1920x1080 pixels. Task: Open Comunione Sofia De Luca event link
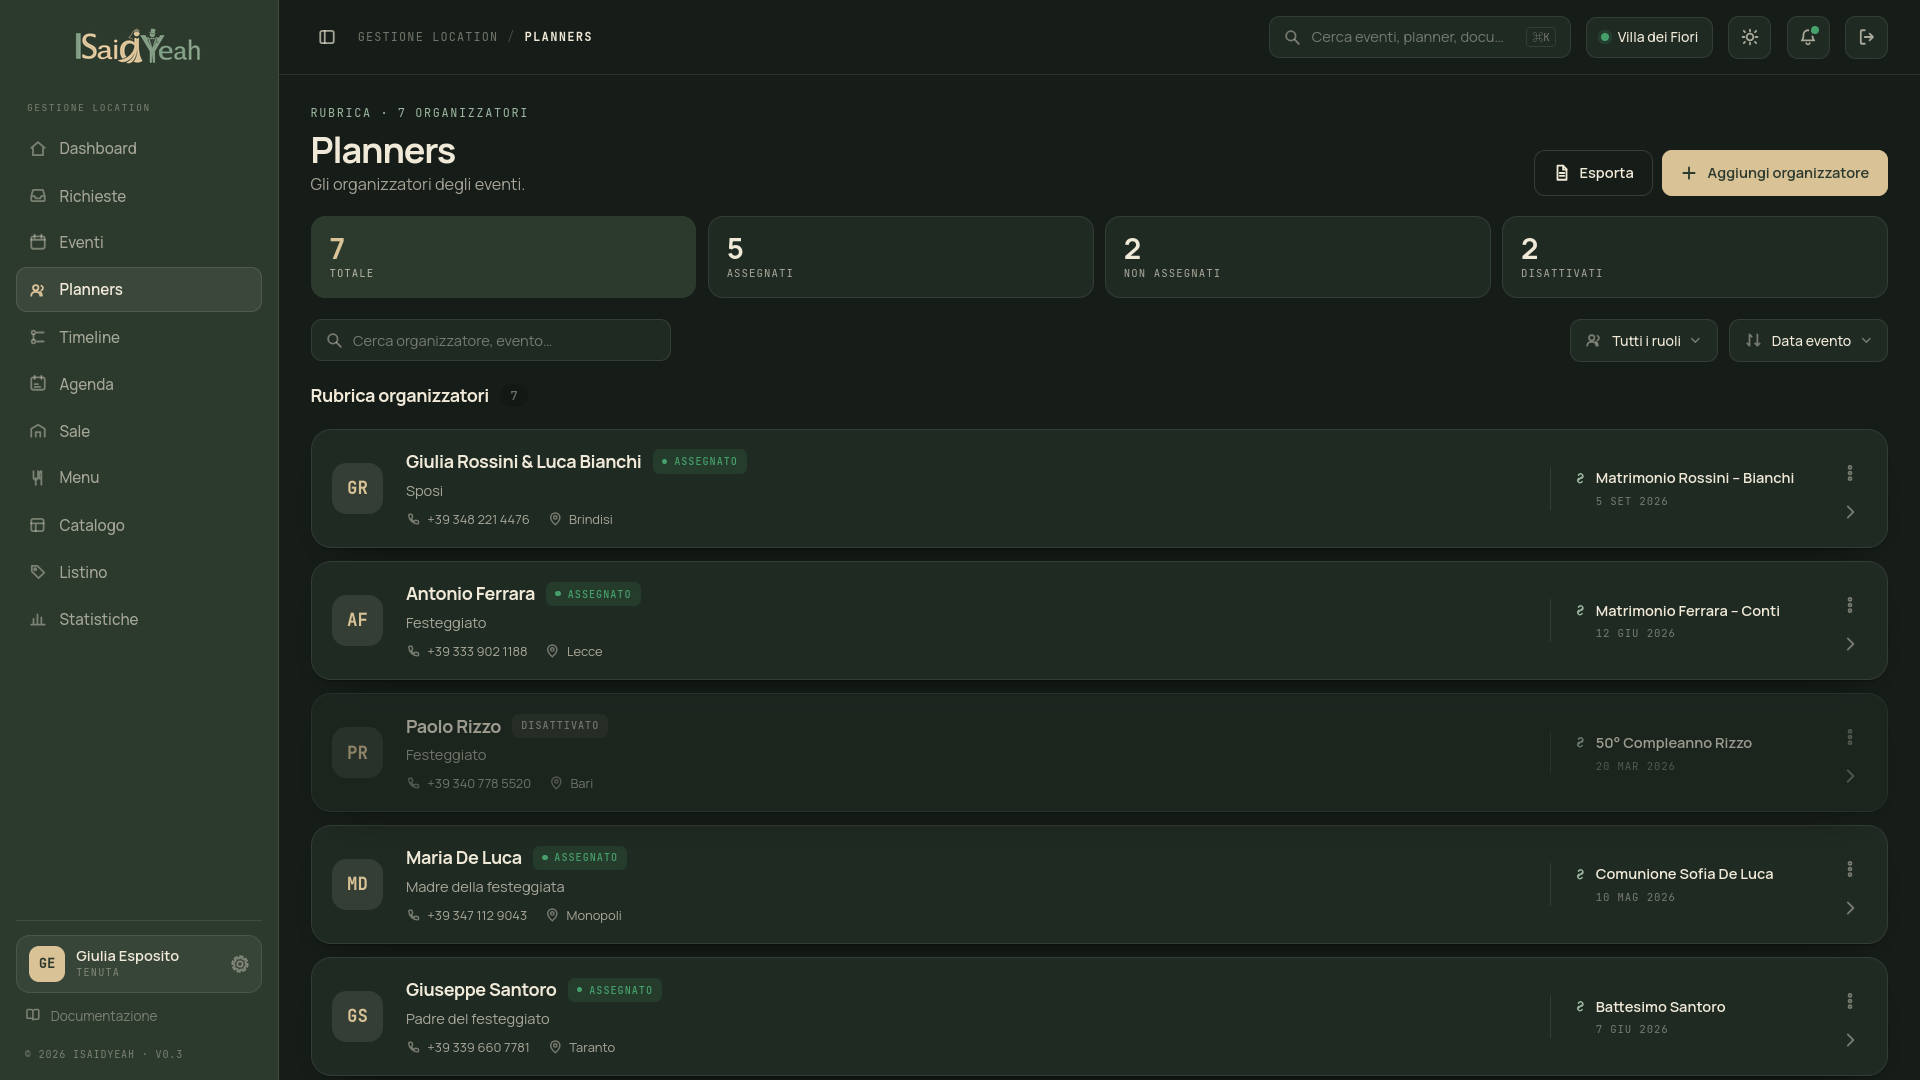coord(1684,874)
